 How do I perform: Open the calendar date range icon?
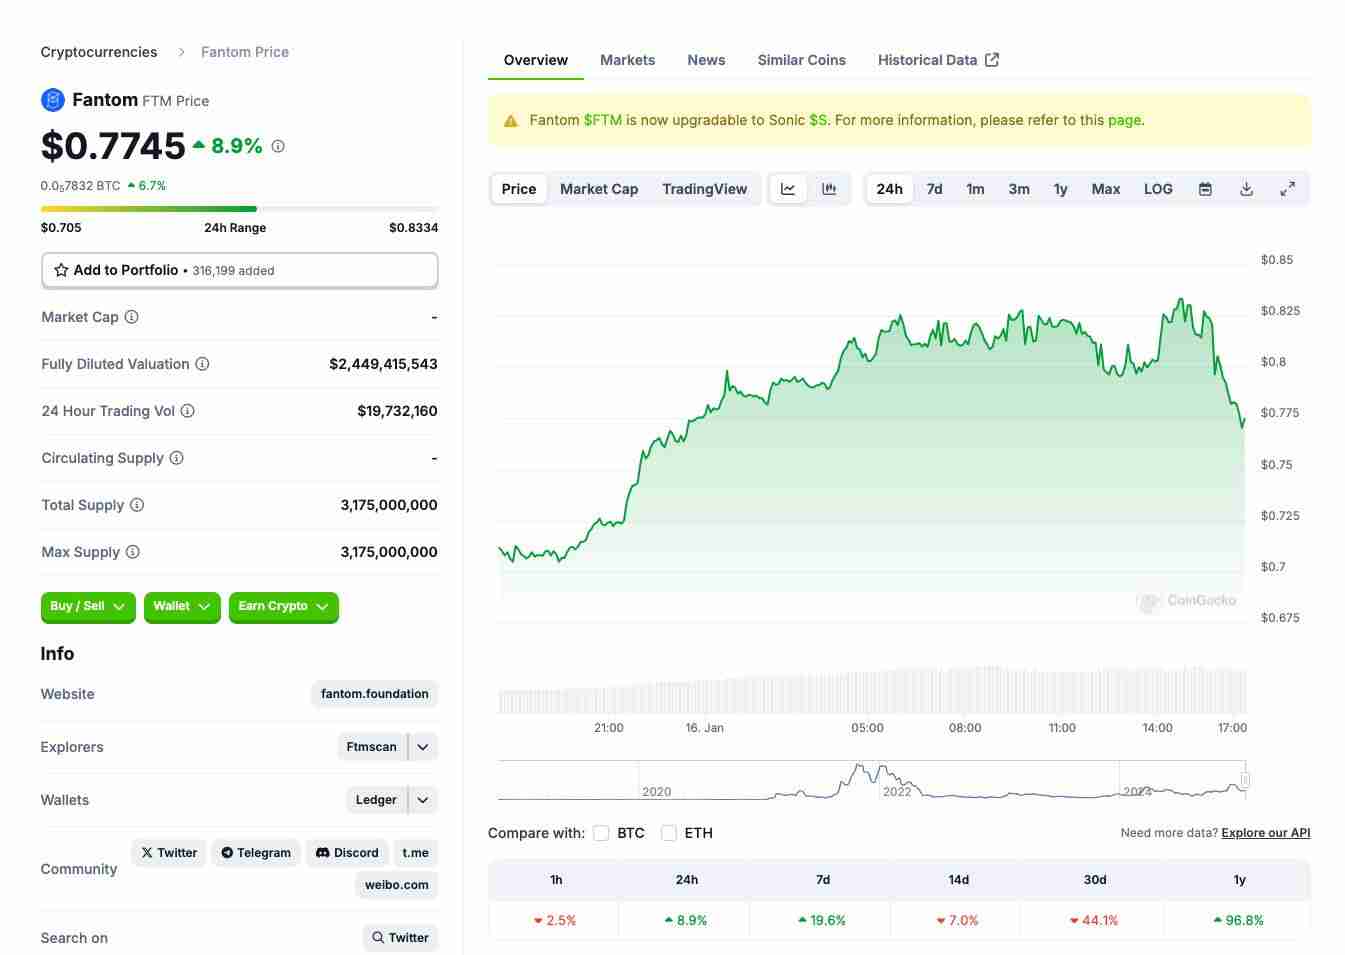(x=1205, y=189)
